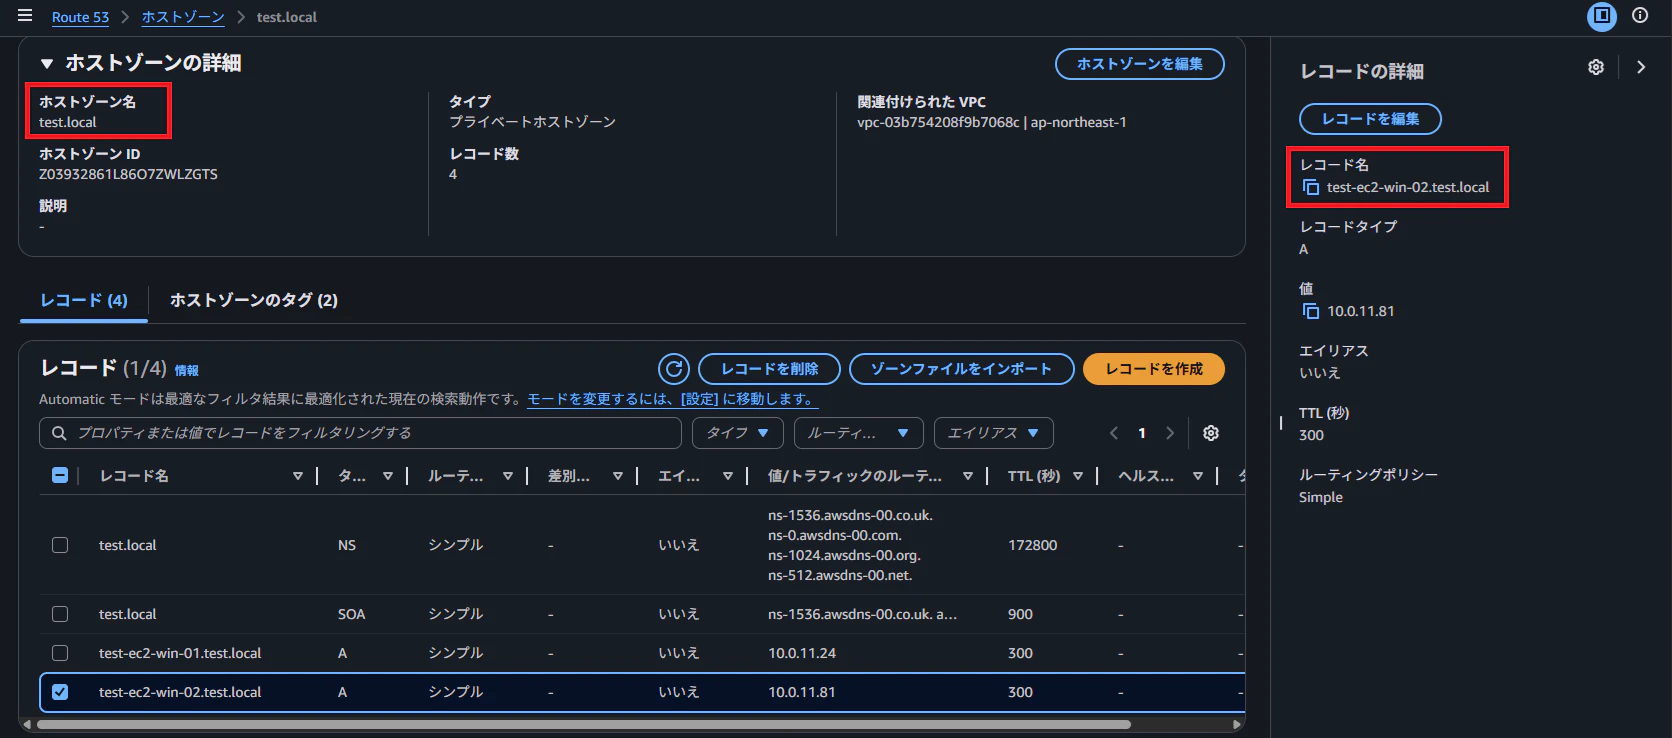Switch to ホストゾーンのタグ (2) tab

254,300
